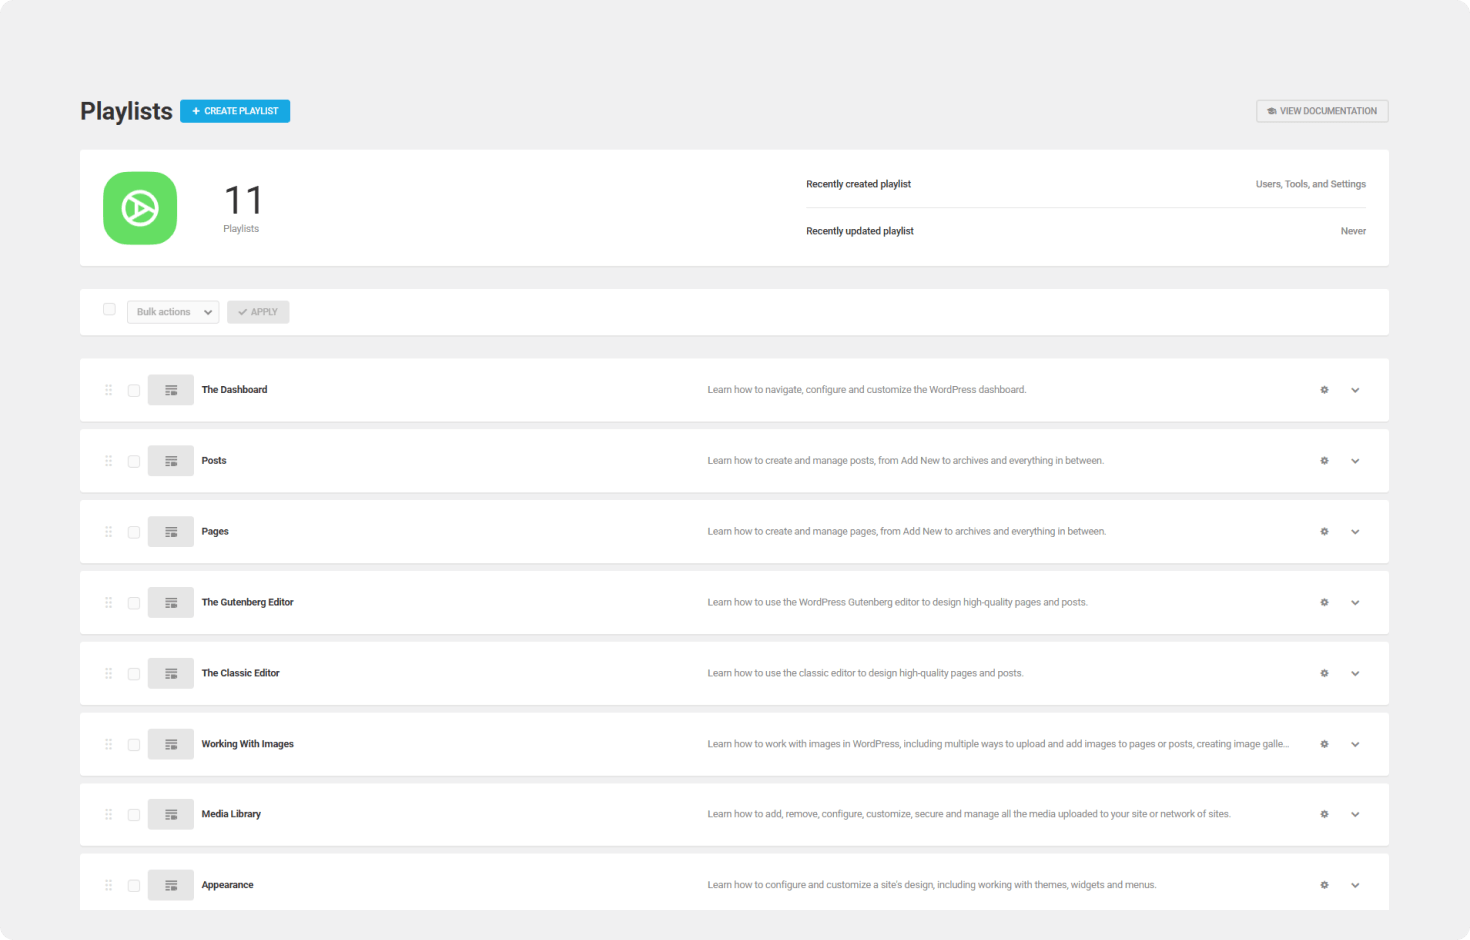Expand The Classic Editor playlist row
Image resolution: width=1470 pixels, height=940 pixels.
click(x=1355, y=674)
